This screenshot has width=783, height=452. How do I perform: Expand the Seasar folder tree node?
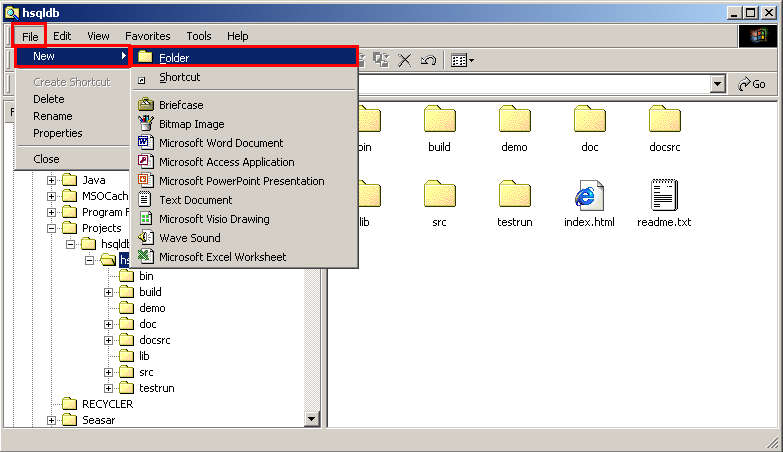click(51, 420)
